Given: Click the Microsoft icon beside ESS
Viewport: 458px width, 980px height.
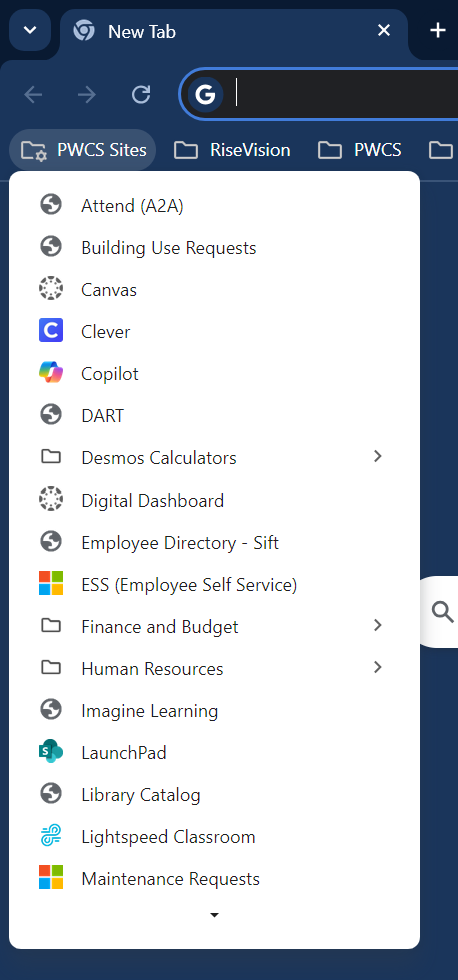Looking at the screenshot, I should [x=51, y=584].
